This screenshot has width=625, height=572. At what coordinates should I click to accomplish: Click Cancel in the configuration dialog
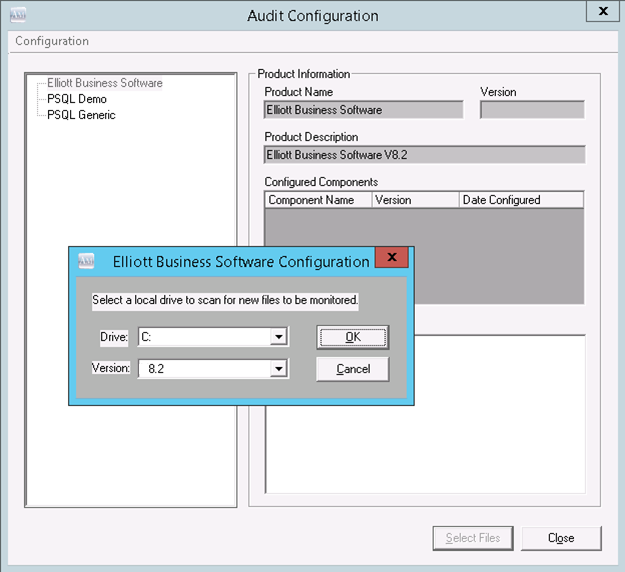pyautogui.click(x=353, y=369)
